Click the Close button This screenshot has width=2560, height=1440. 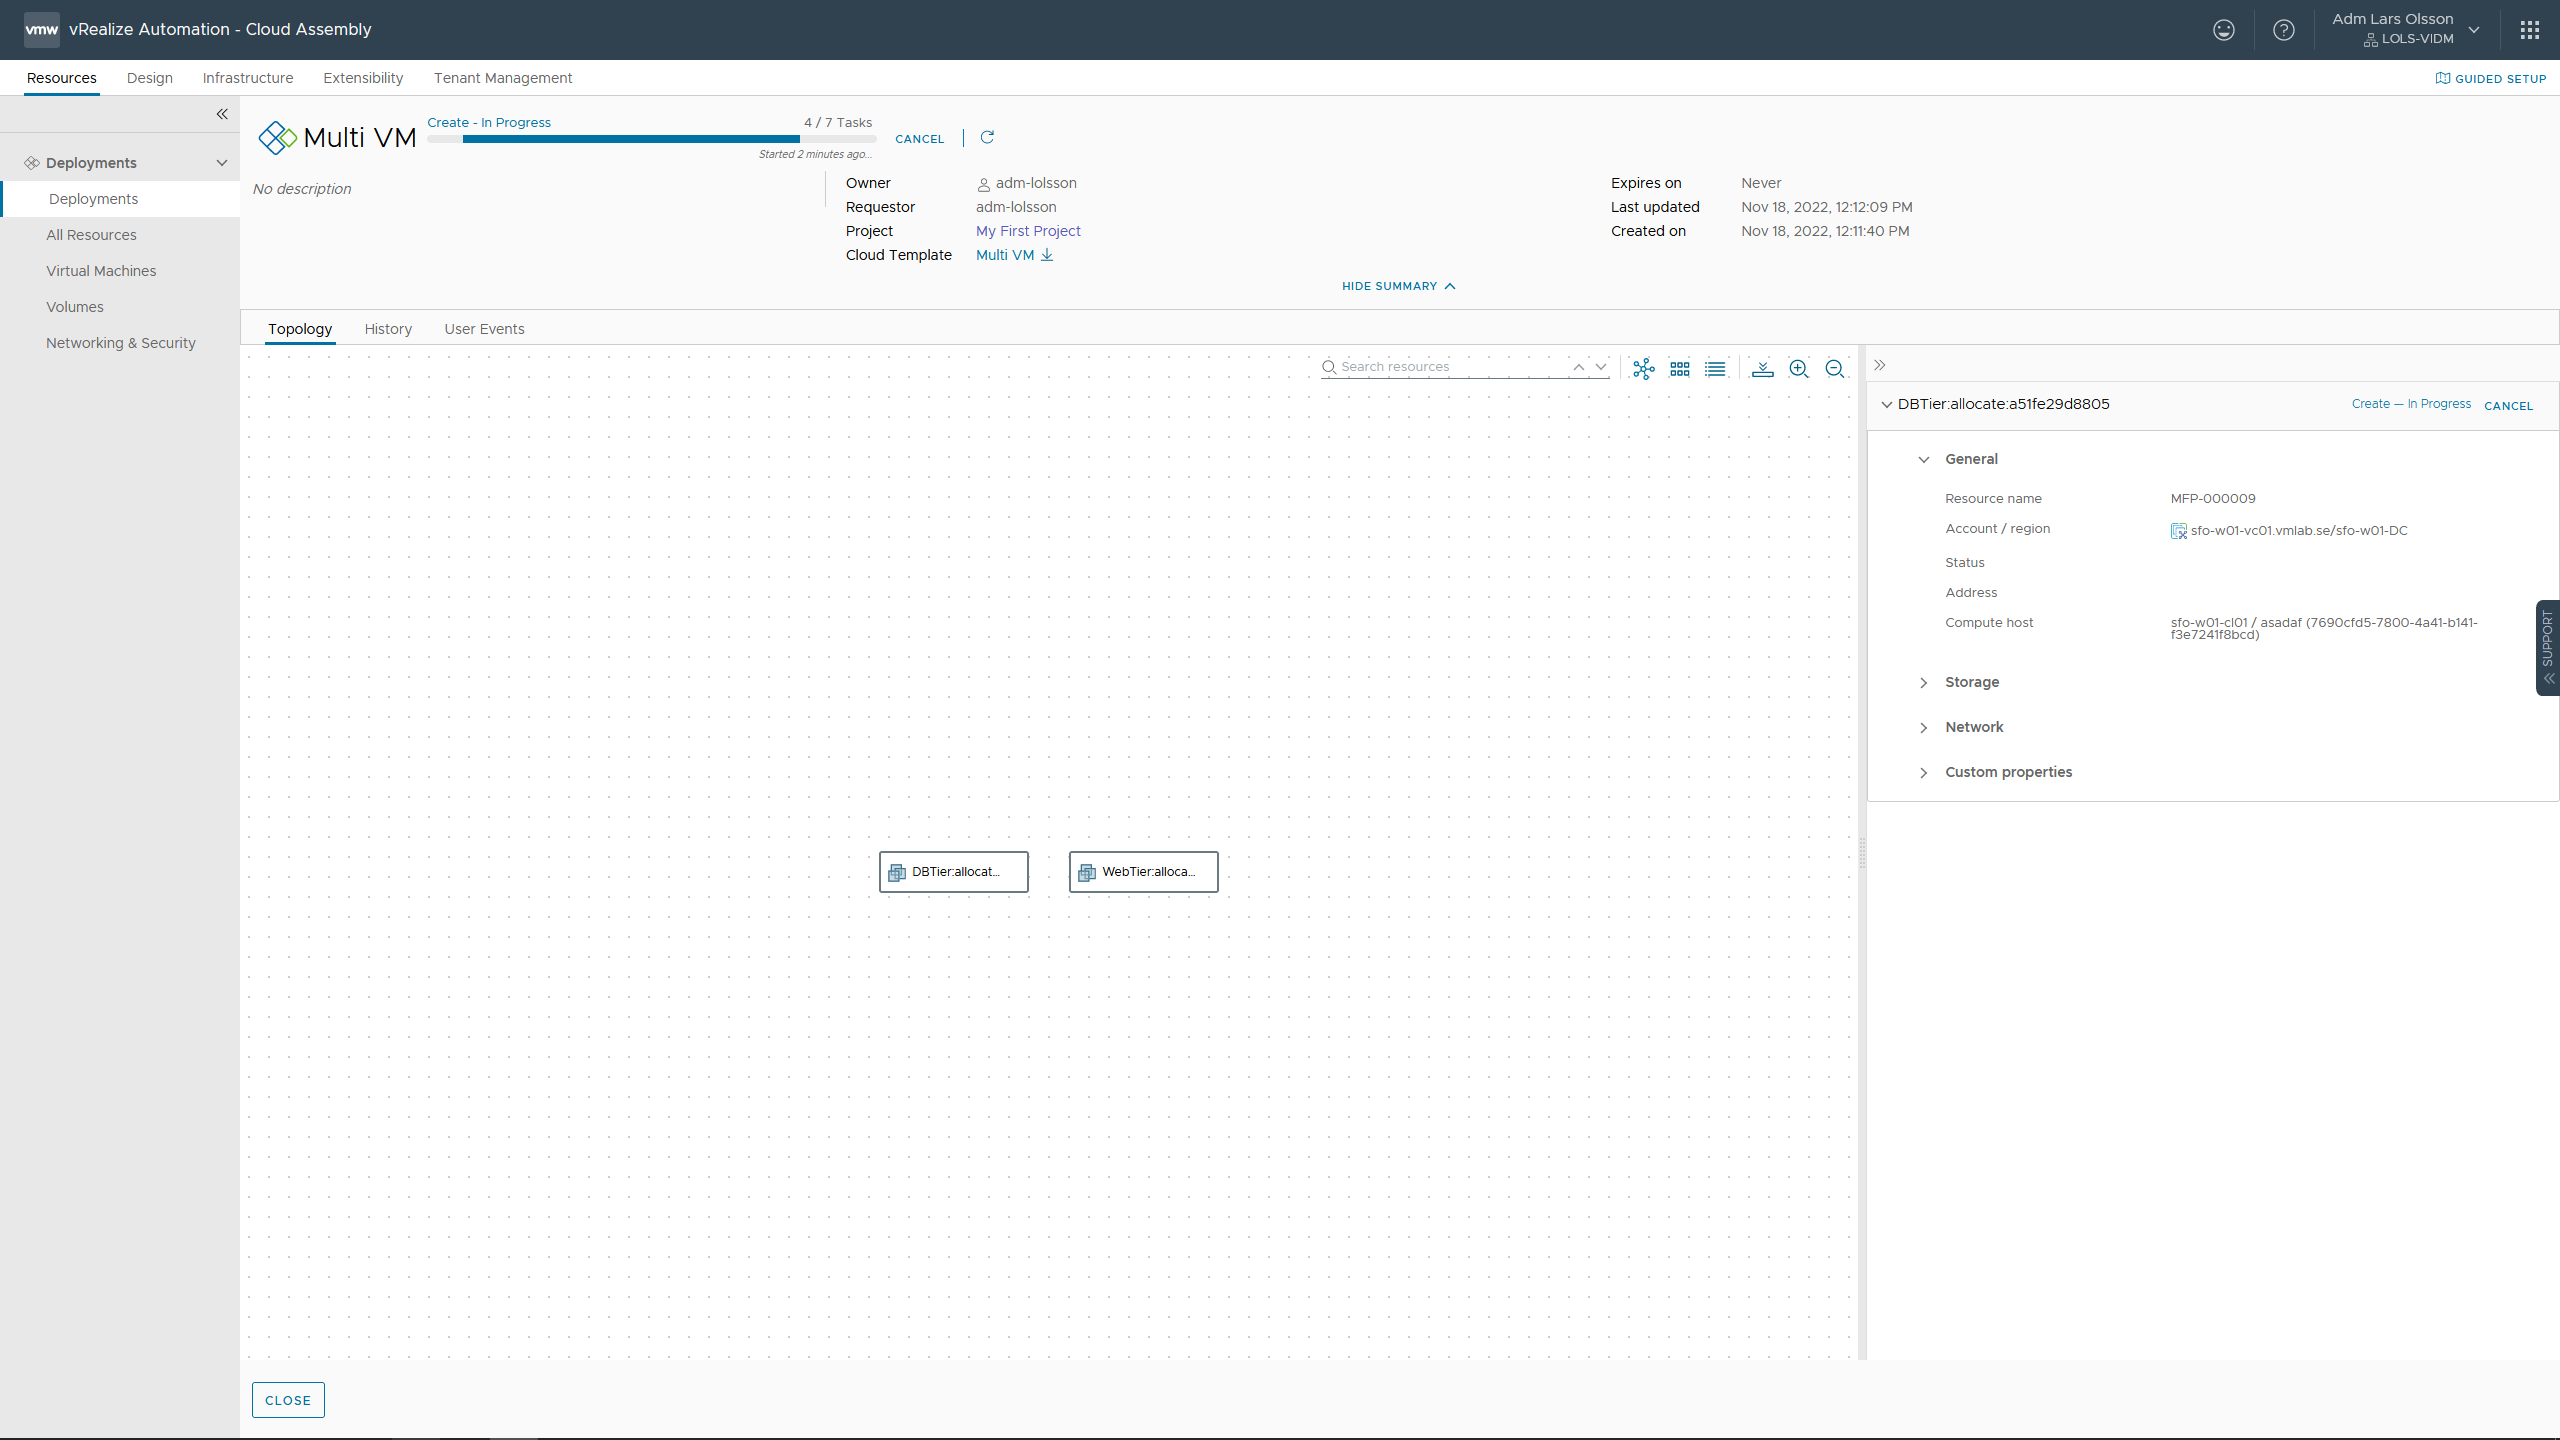pyautogui.click(x=288, y=1400)
